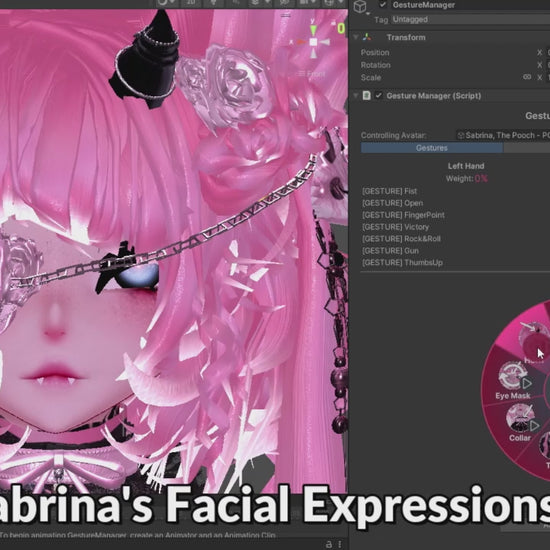This screenshot has height=550, width=550.
Task: Collapse the Gesture Manager (Script) foldout arrow
Action: [356, 95]
